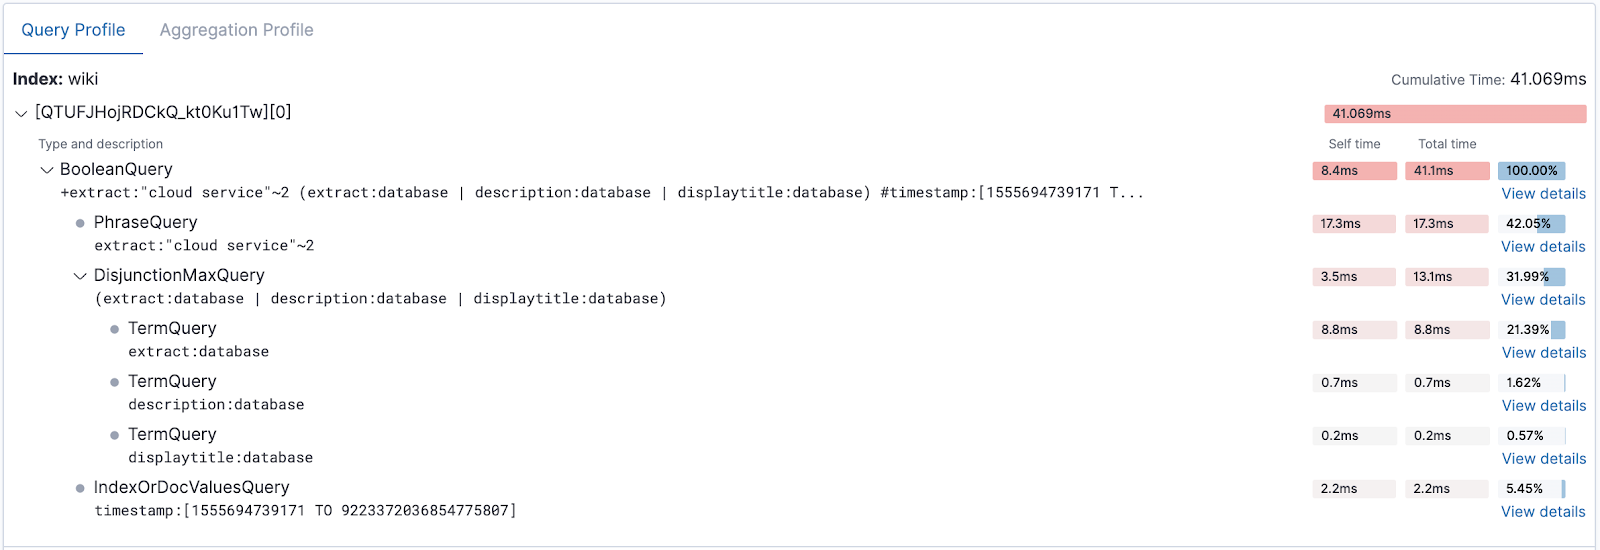
Task: View details for displaytitle:database TermQuery
Action: (1543, 459)
